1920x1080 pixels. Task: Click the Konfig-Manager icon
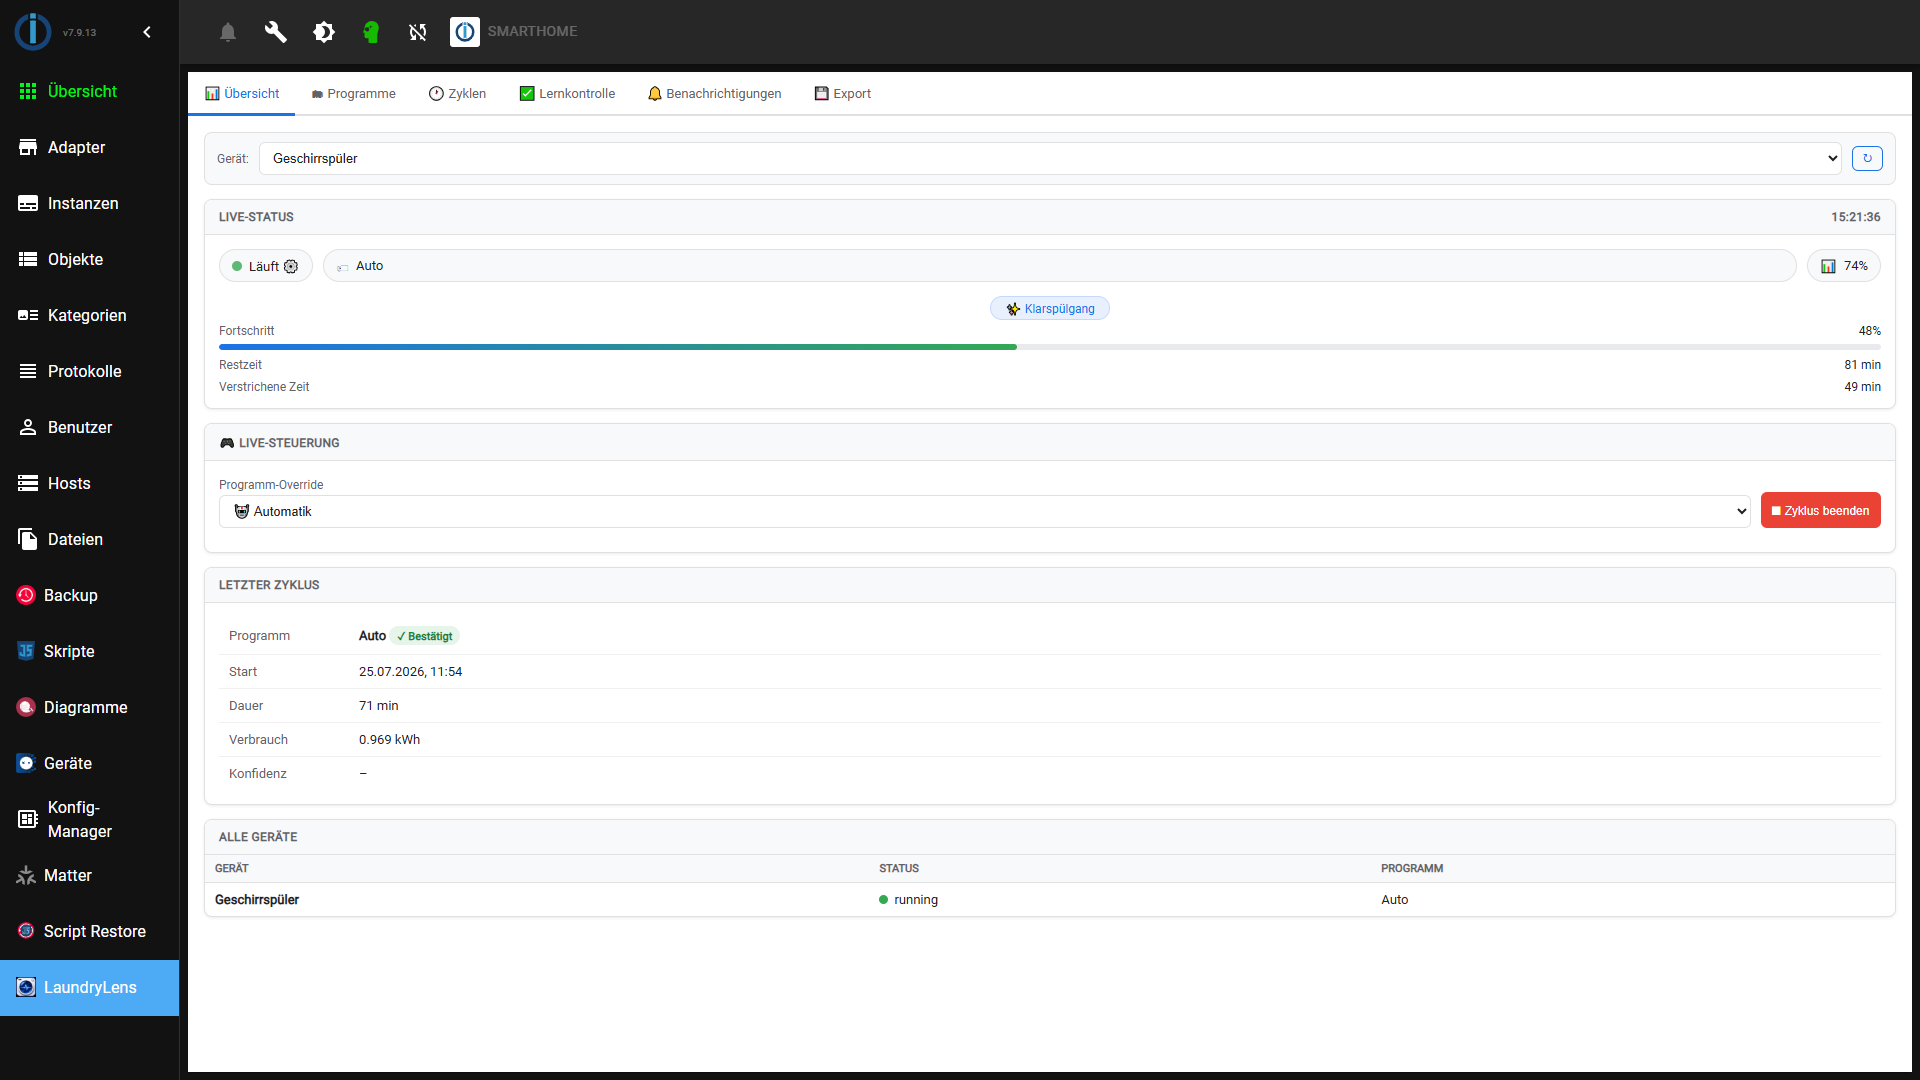pos(28,819)
